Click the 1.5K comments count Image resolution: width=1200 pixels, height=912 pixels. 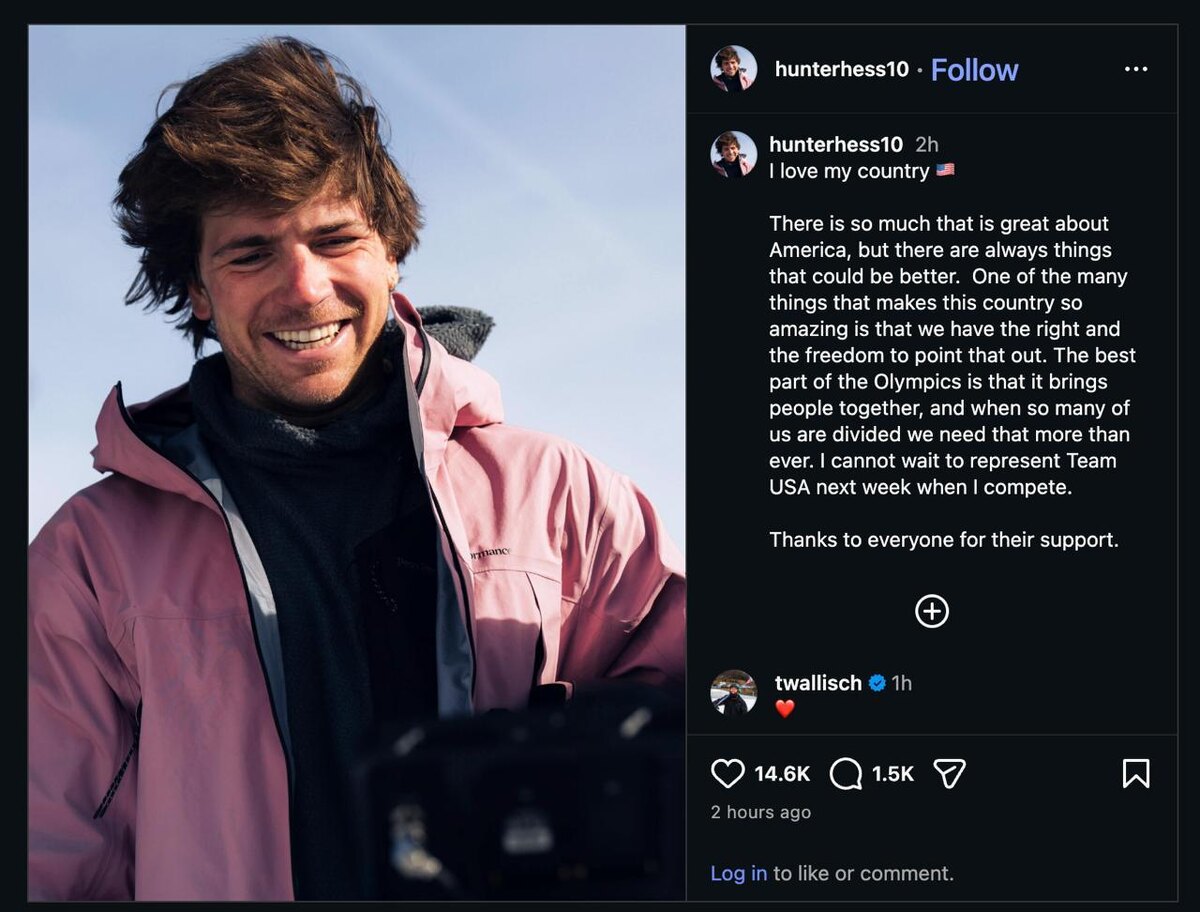point(893,773)
